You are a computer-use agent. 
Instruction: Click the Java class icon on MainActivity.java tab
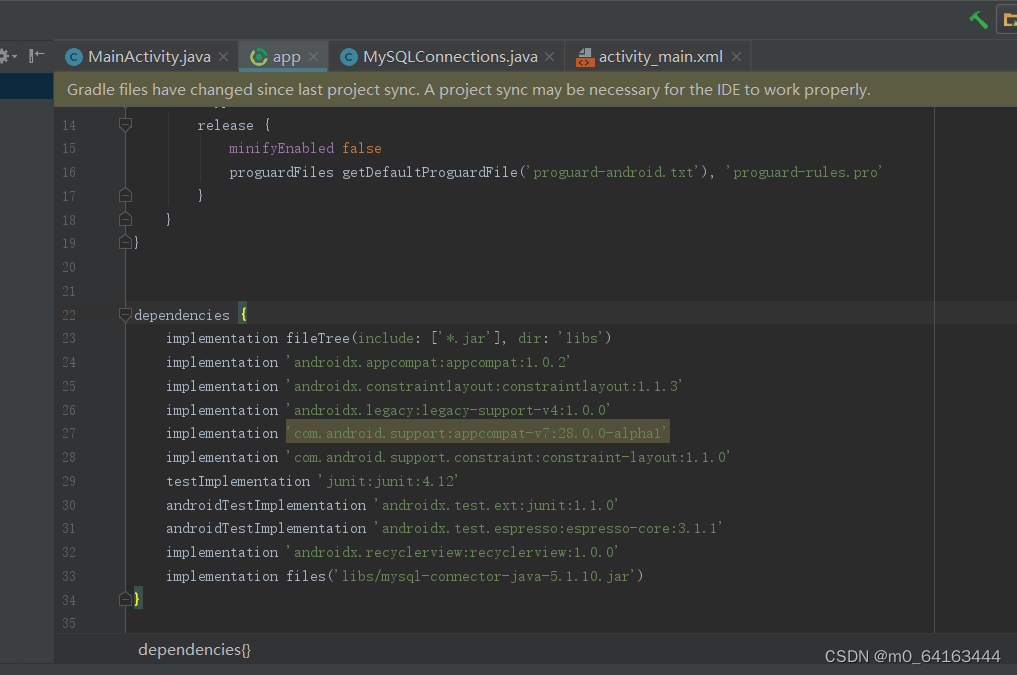[74, 56]
